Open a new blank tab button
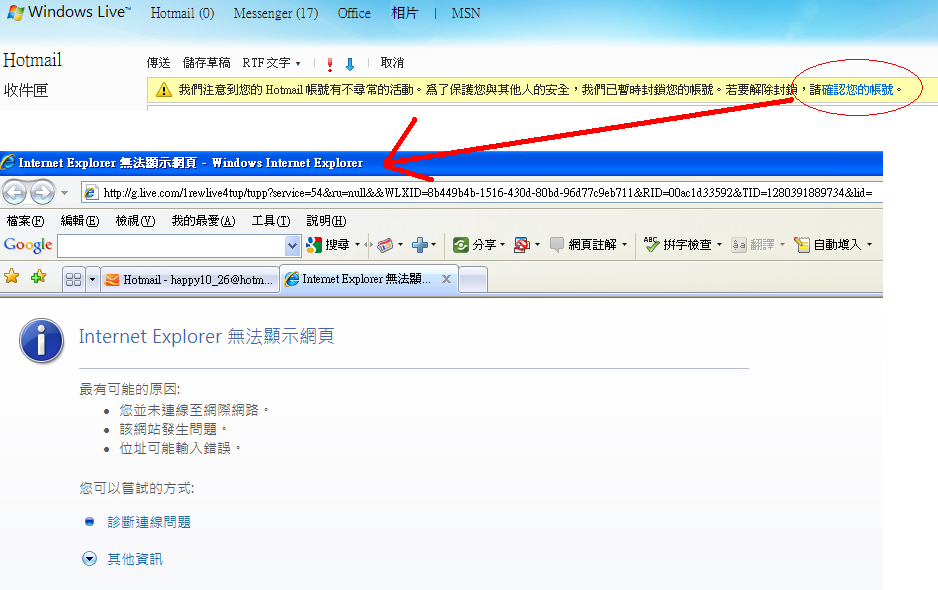Screen dimensions: 938x590 [x=473, y=280]
